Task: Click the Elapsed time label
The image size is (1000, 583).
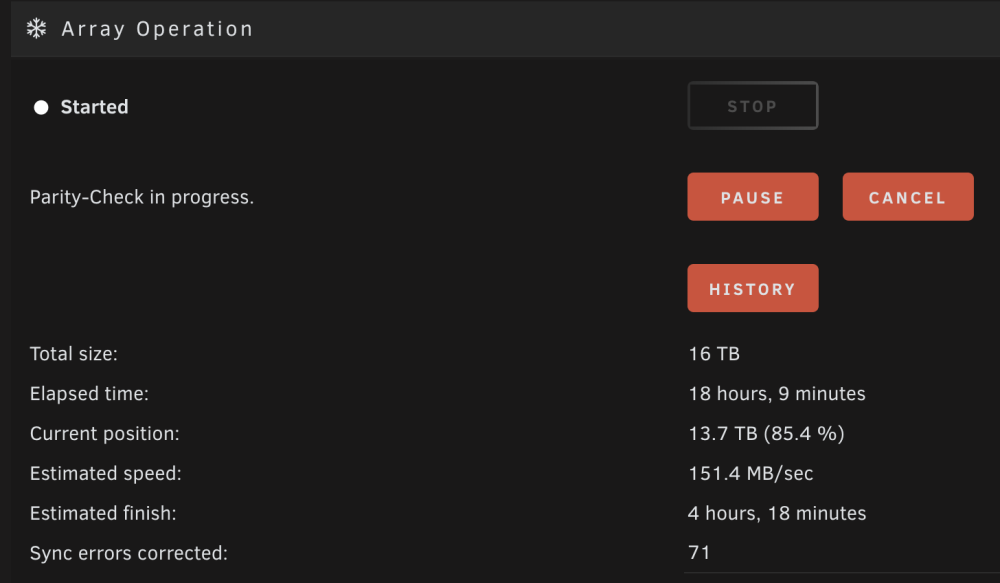Action: coord(89,394)
